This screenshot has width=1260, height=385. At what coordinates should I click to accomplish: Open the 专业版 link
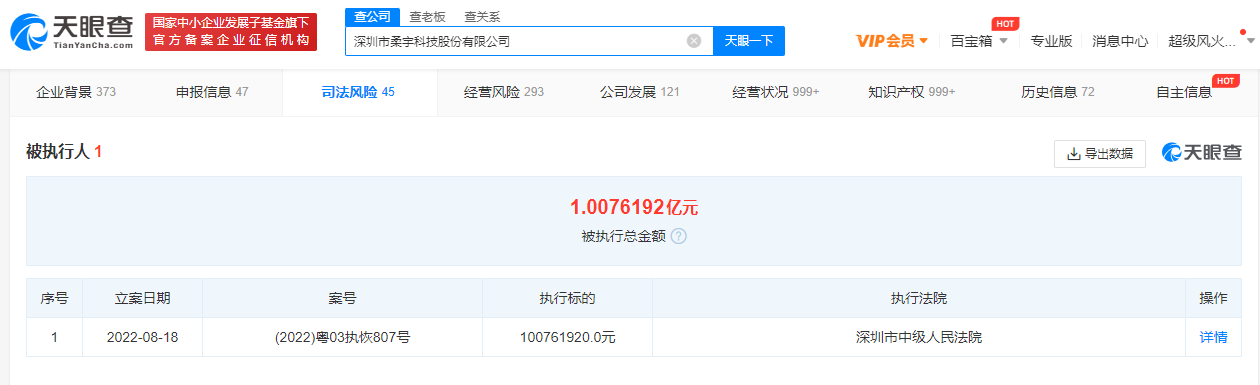click(1051, 41)
